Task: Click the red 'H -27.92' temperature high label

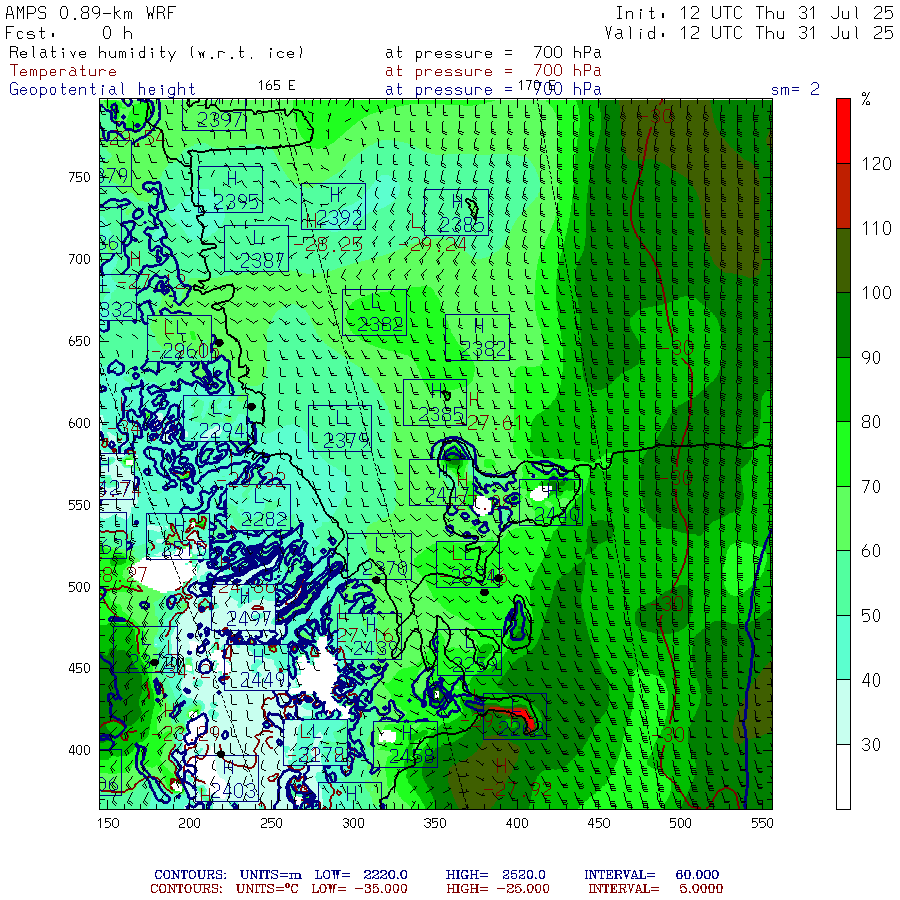Action: click(517, 779)
